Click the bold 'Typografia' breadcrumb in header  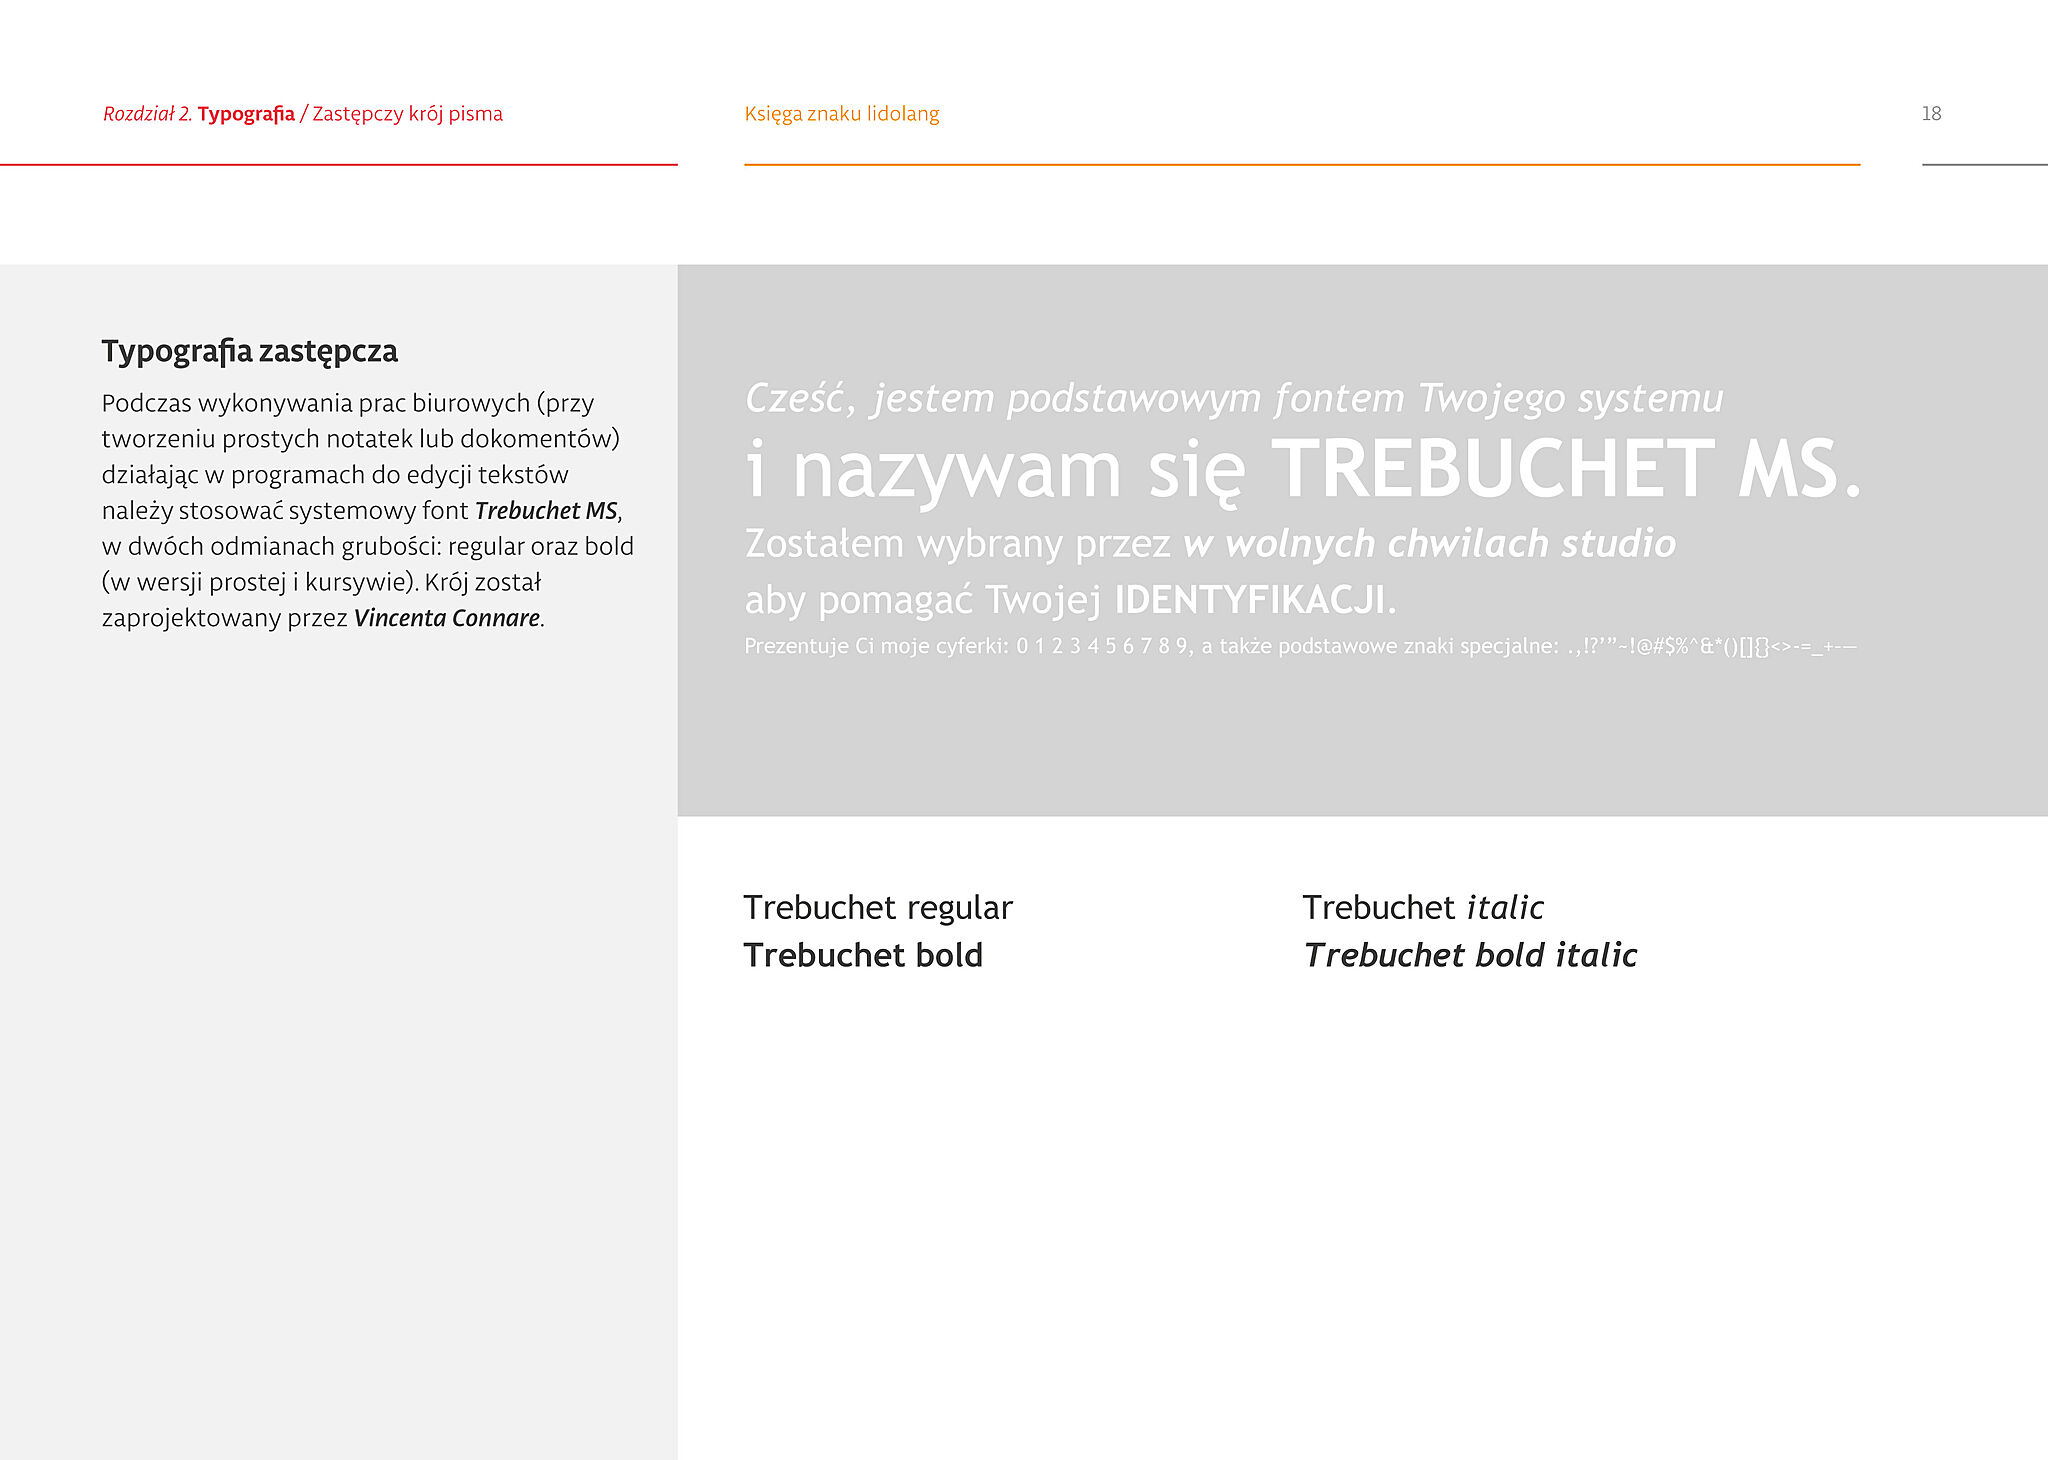pyautogui.click(x=246, y=114)
